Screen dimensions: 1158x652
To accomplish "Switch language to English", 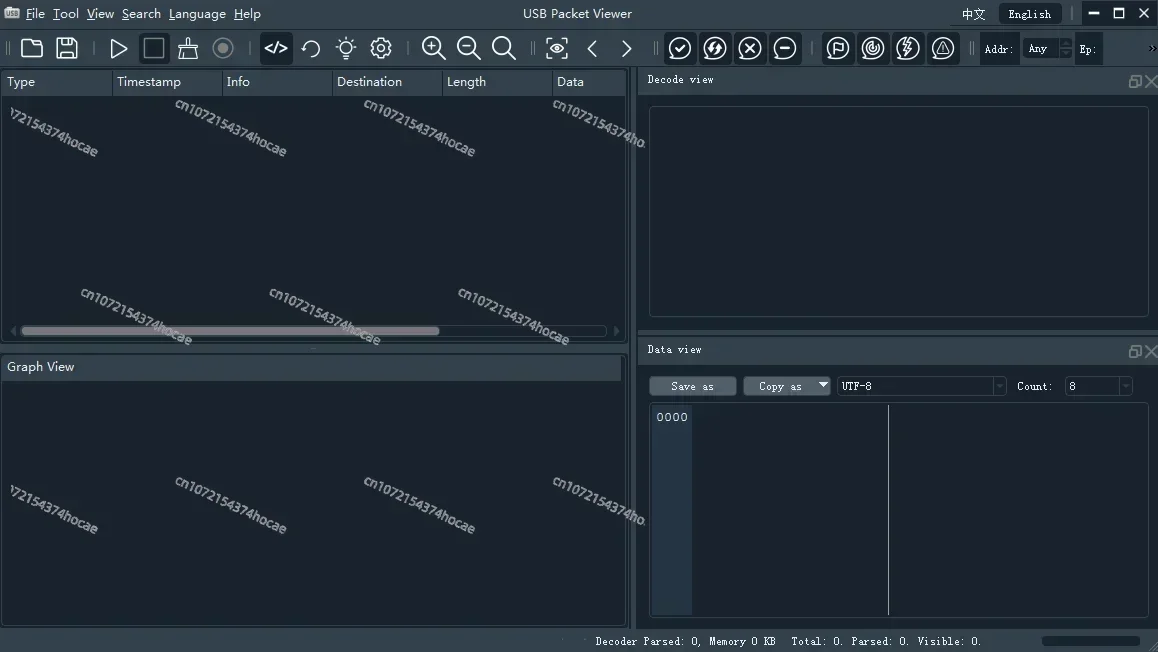I will [1029, 14].
